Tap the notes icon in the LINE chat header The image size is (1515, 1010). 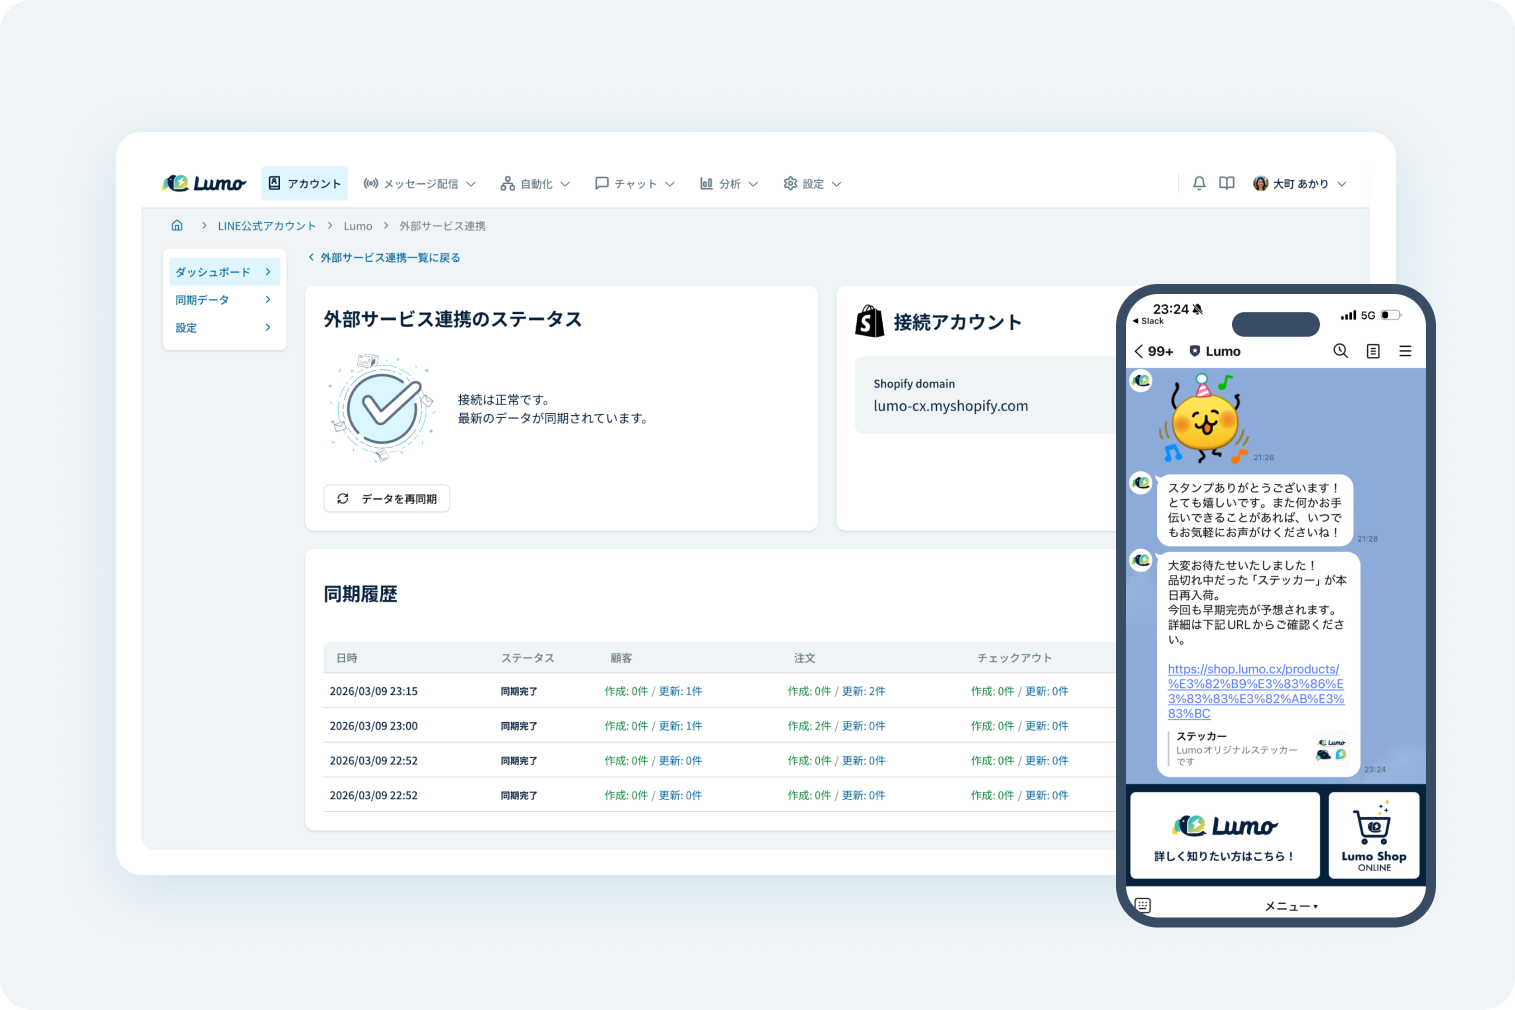pyautogui.click(x=1372, y=351)
